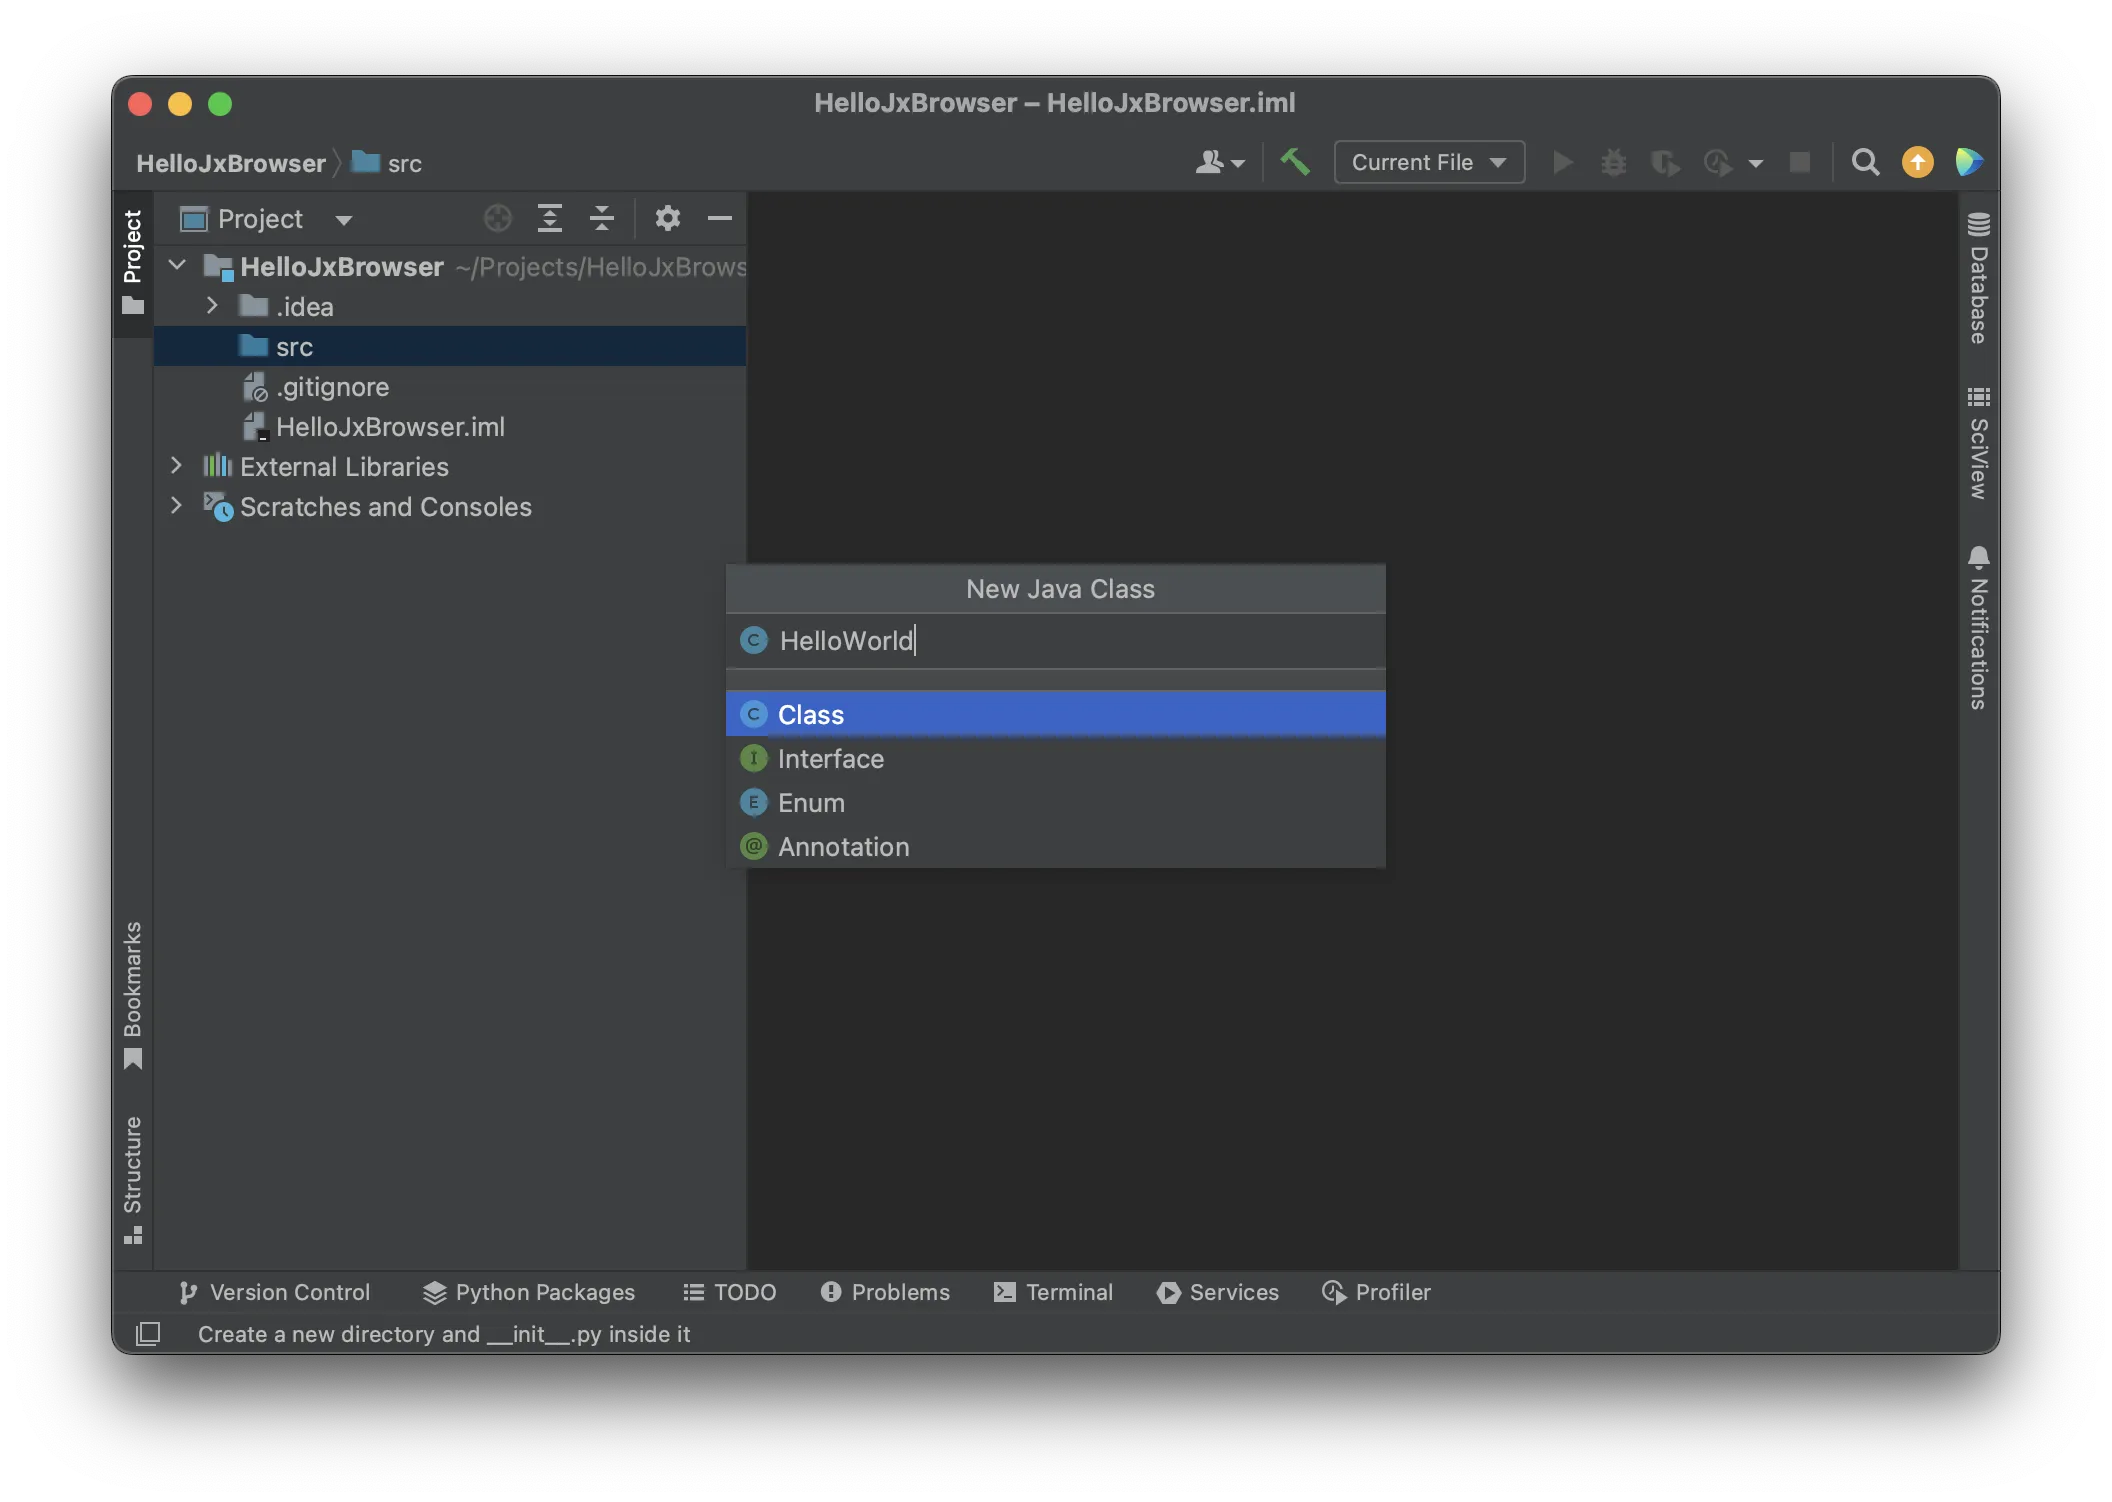Open the Profiler tool window
This screenshot has width=2112, height=1502.
pos(1376,1293)
